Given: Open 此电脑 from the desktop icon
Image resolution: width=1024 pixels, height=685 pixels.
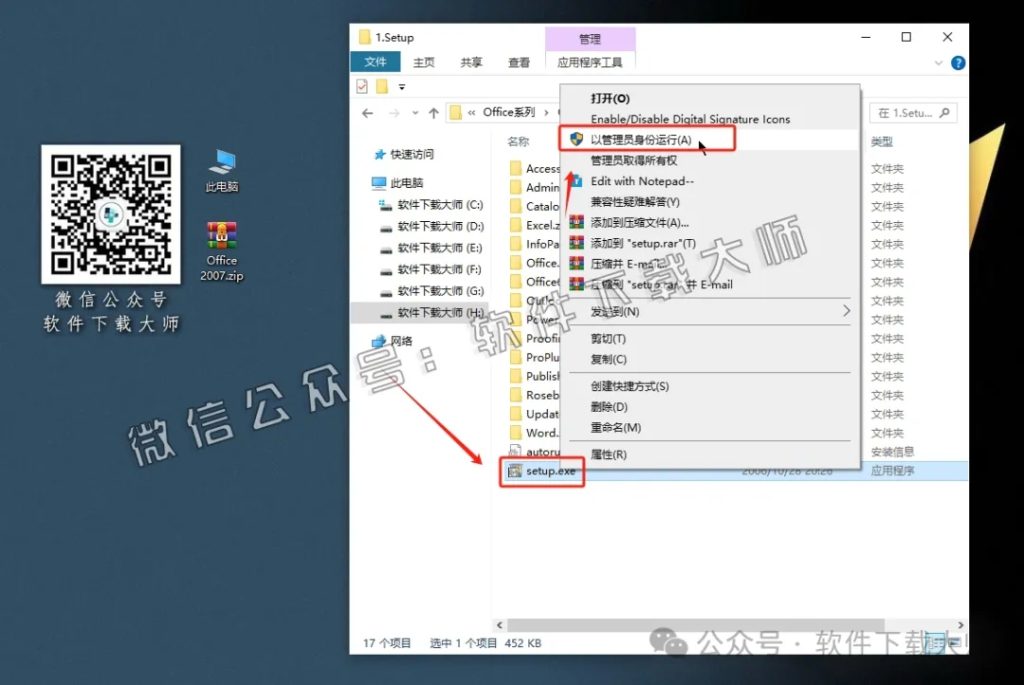Looking at the screenshot, I should click(x=221, y=162).
